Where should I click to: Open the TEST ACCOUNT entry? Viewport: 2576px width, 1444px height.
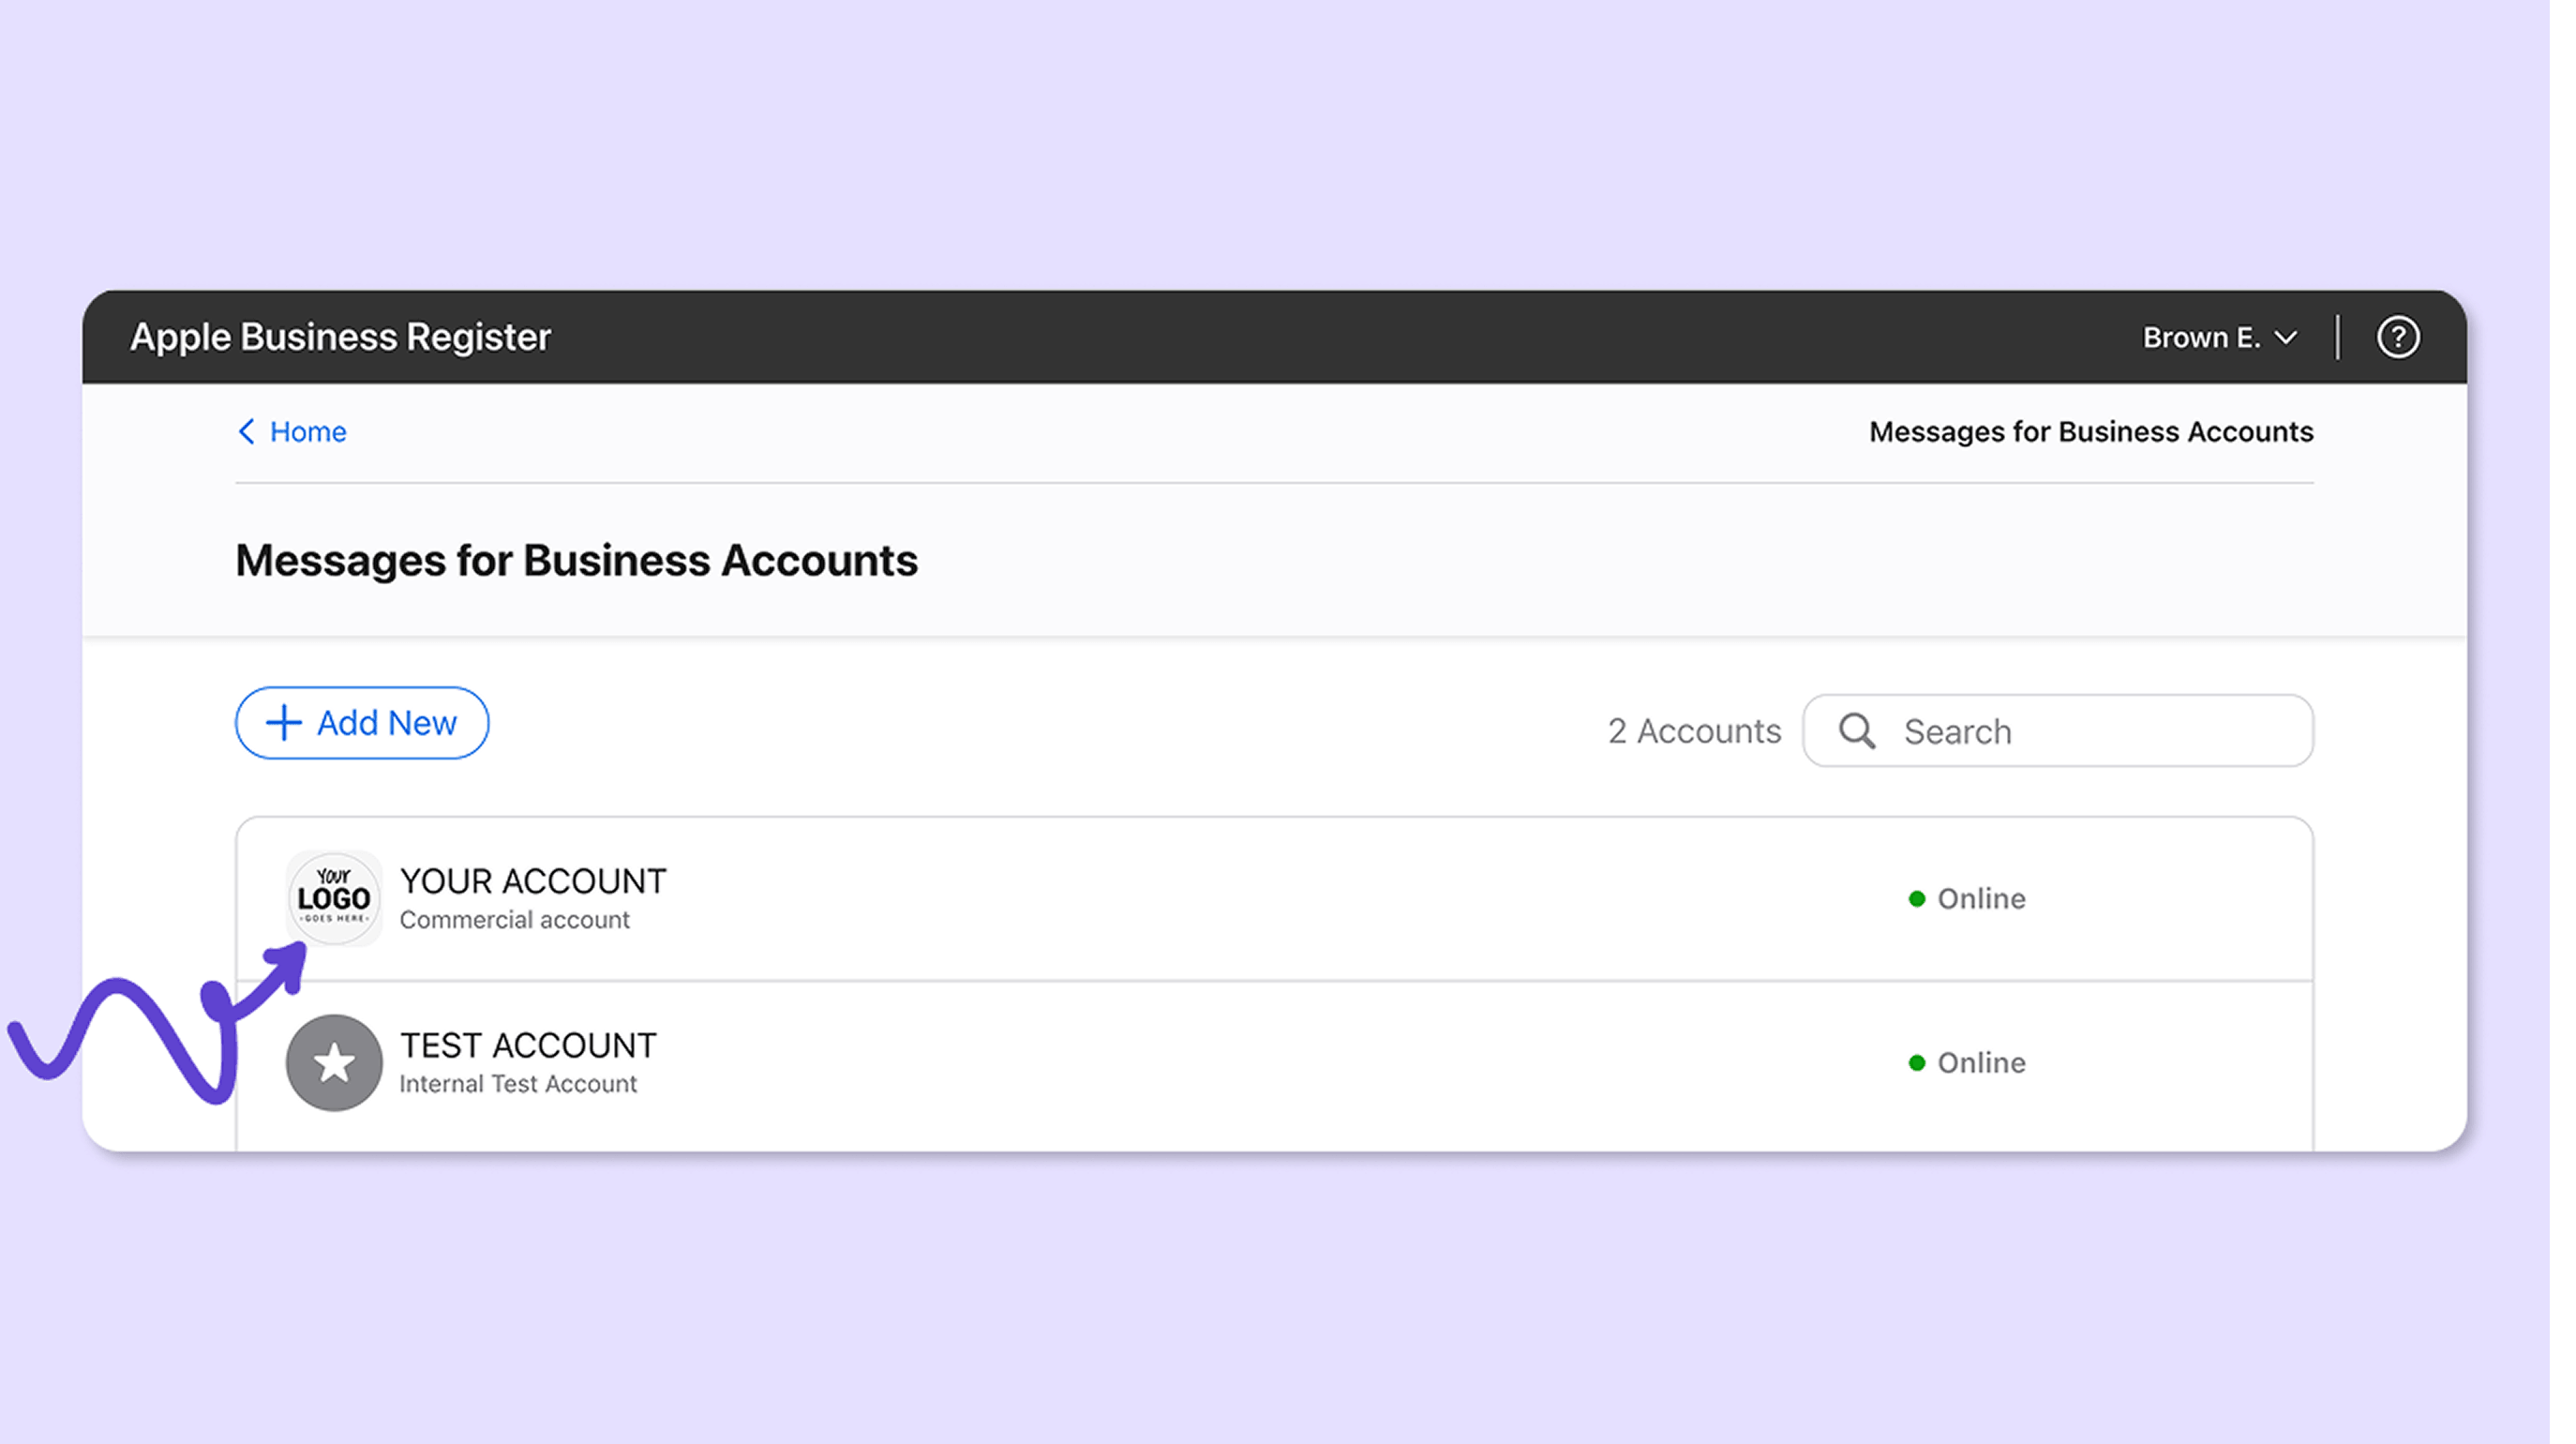(528, 1045)
